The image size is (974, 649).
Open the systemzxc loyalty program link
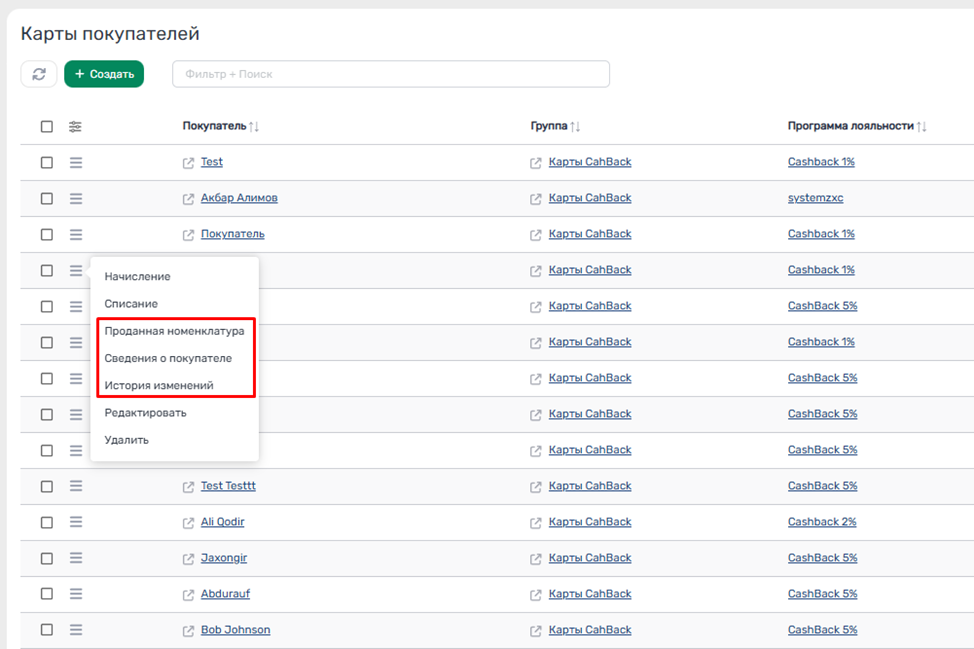click(815, 198)
